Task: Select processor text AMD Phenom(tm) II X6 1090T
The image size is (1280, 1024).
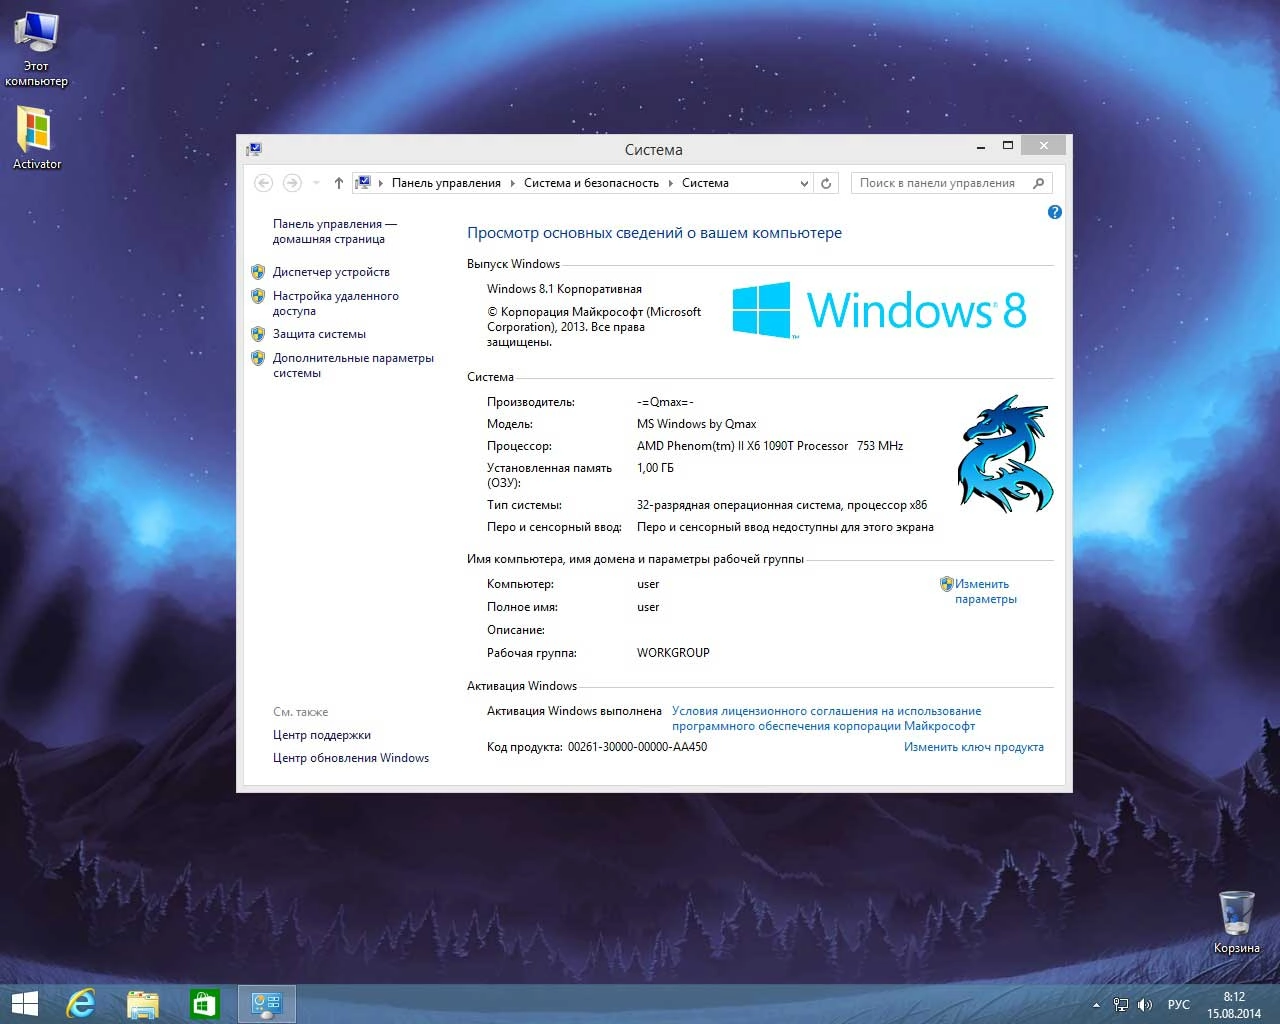Action: coord(742,446)
